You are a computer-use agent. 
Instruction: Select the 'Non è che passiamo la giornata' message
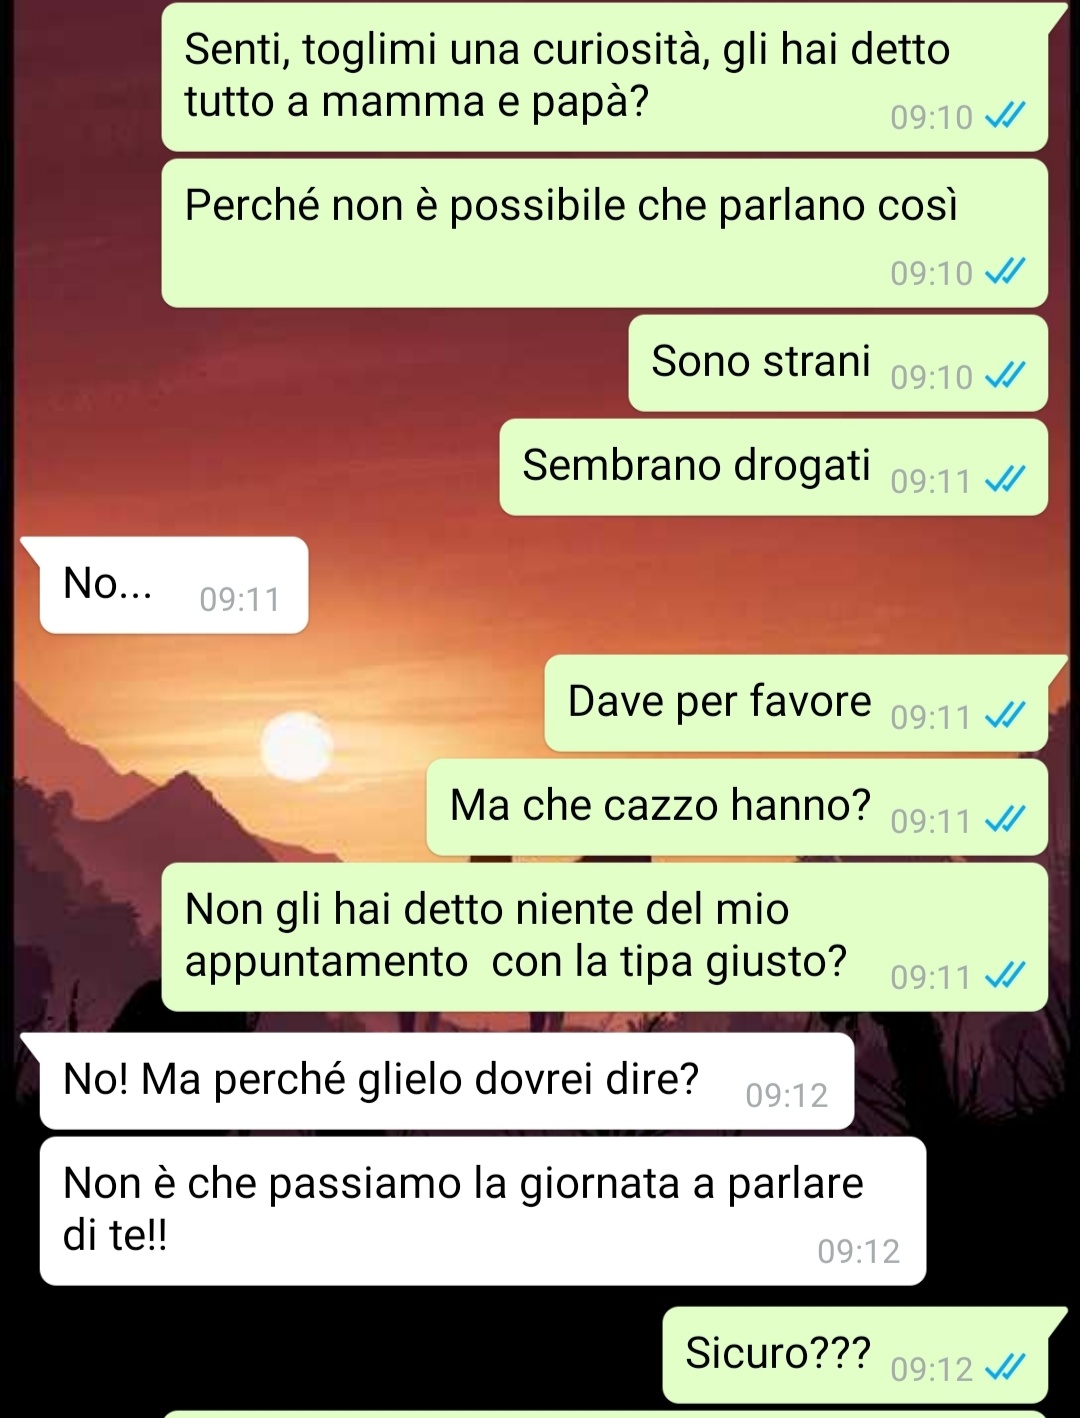tap(483, 1211)
